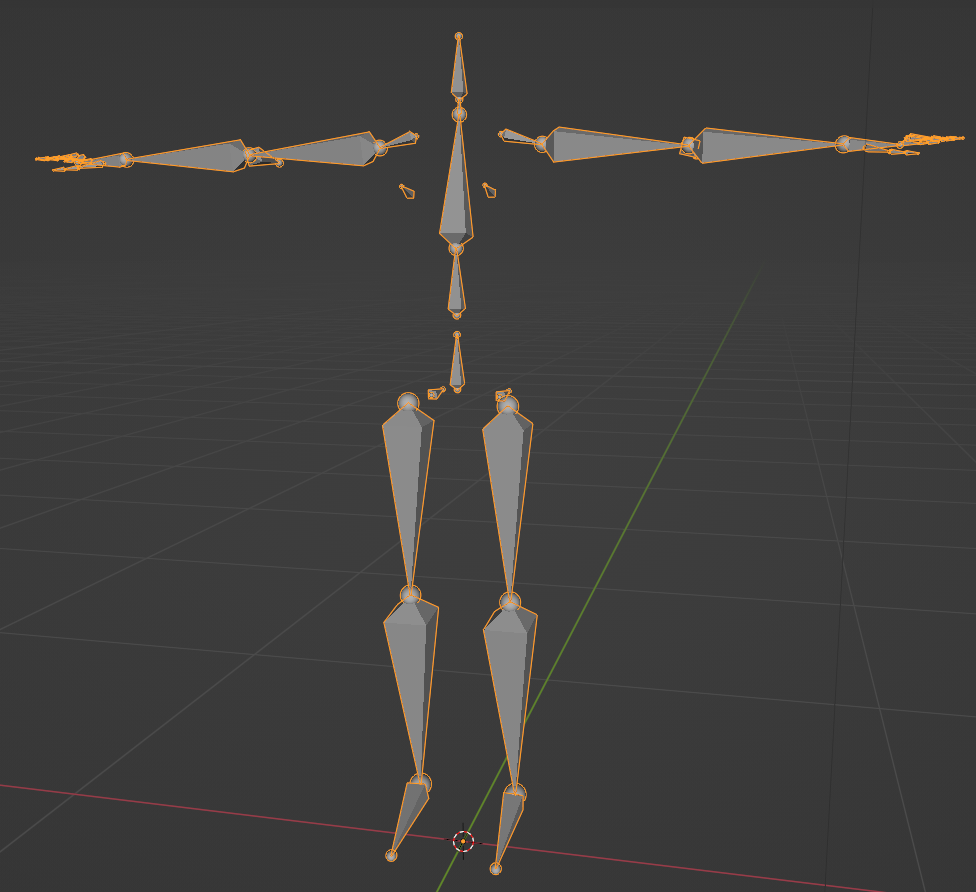Select the tiny screen-right hip helper bone
This screenshot has width=976, height=892.
[x=503, y=394]
